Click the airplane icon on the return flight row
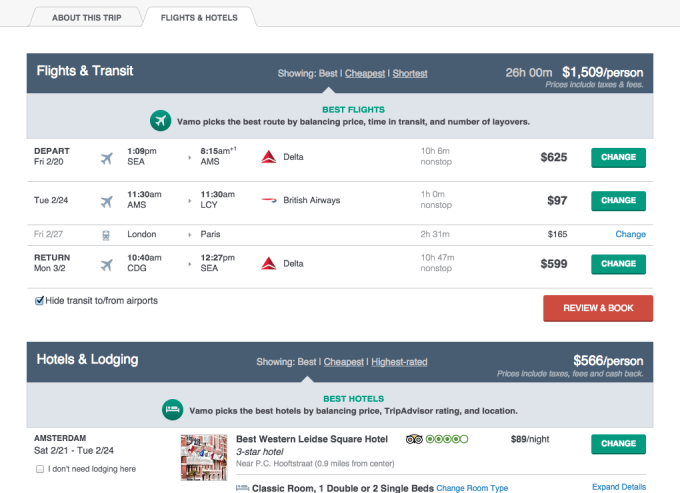The height and width of the screenshot is (493, 680). tap(106, 264)
